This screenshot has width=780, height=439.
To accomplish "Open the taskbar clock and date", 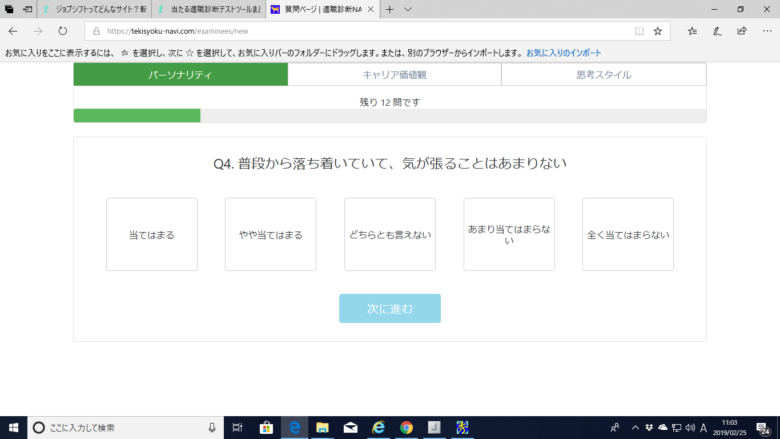I will click(729, 428).
